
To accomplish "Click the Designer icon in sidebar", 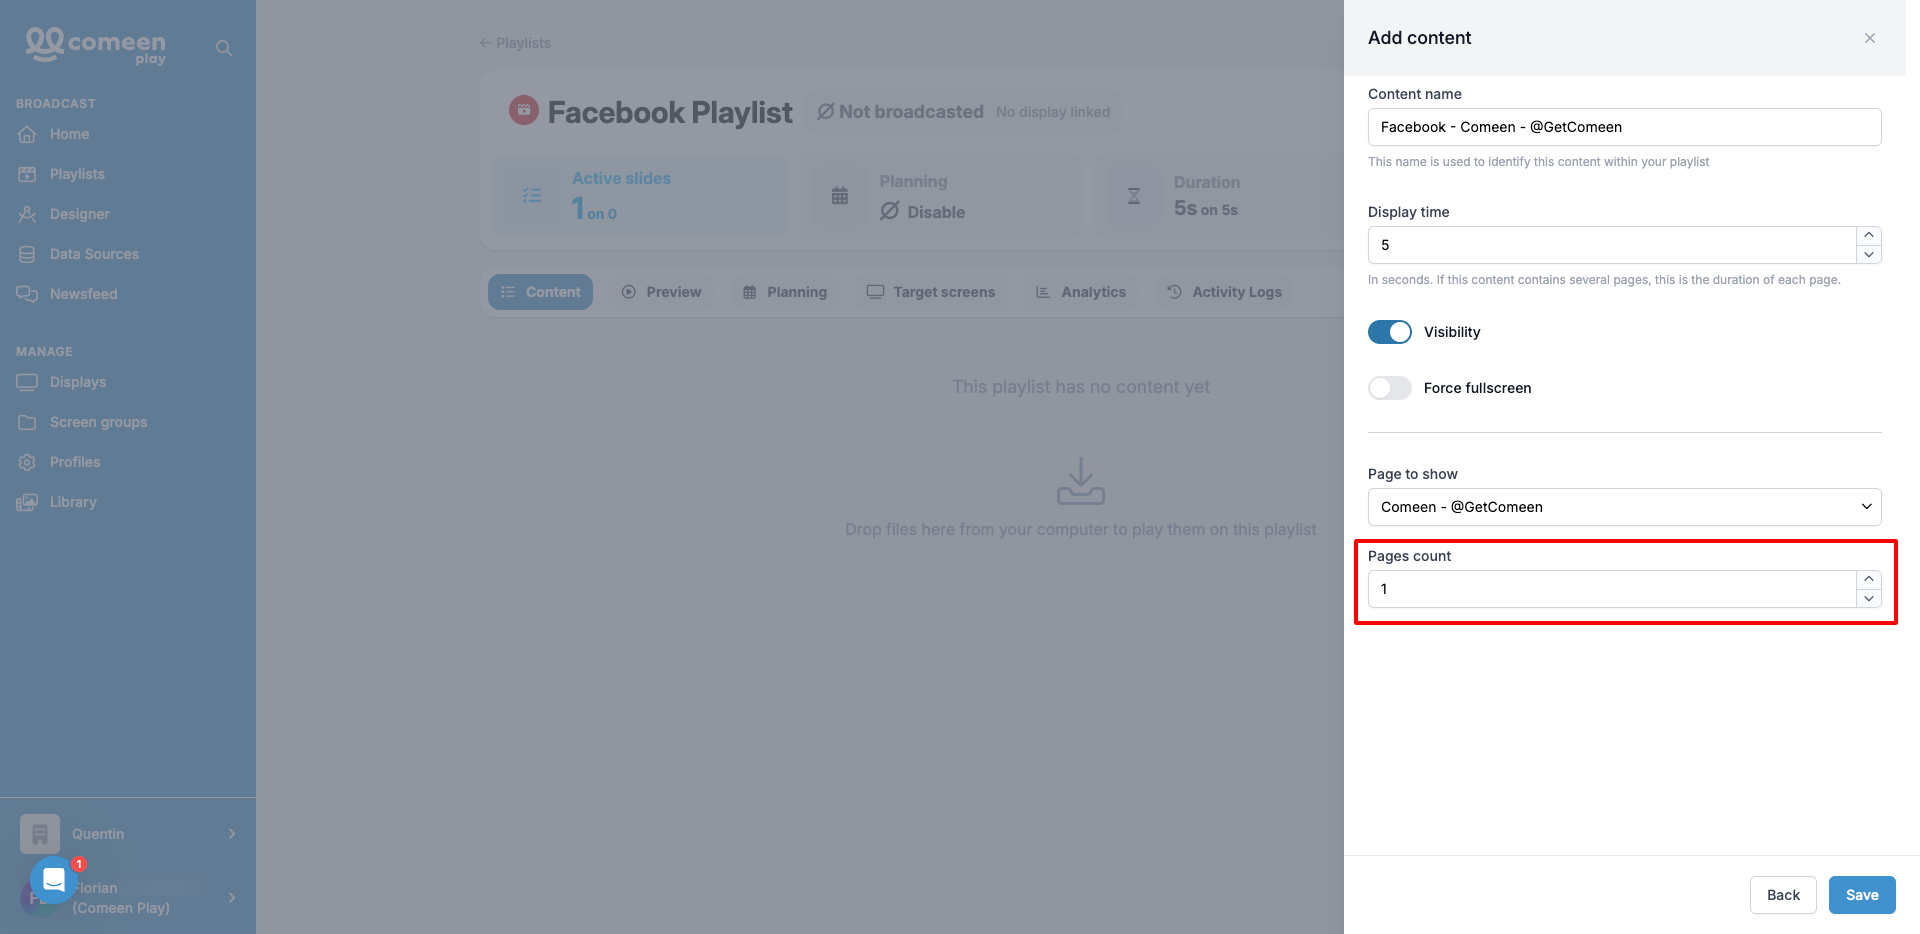I will coord(27,214).
